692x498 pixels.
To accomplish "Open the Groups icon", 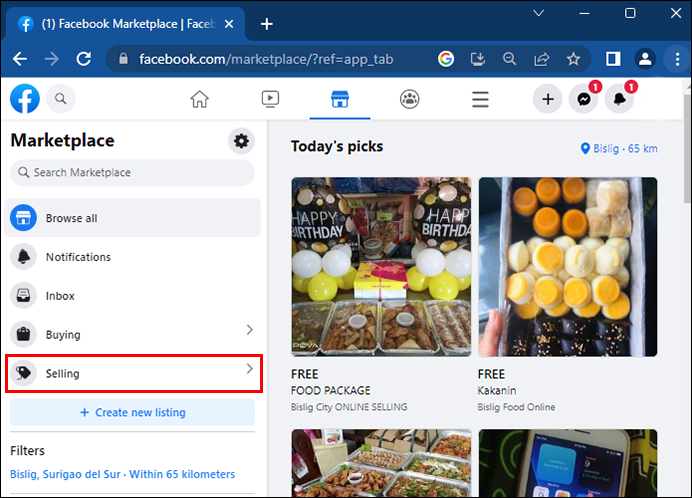I will click(x=410, y=99).
